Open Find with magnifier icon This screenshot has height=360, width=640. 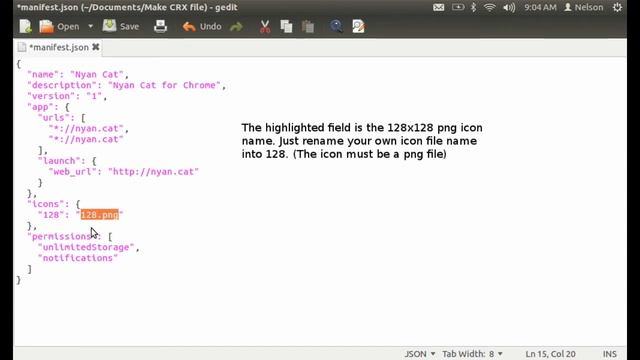pyautogui.click(x=336, y=27)
